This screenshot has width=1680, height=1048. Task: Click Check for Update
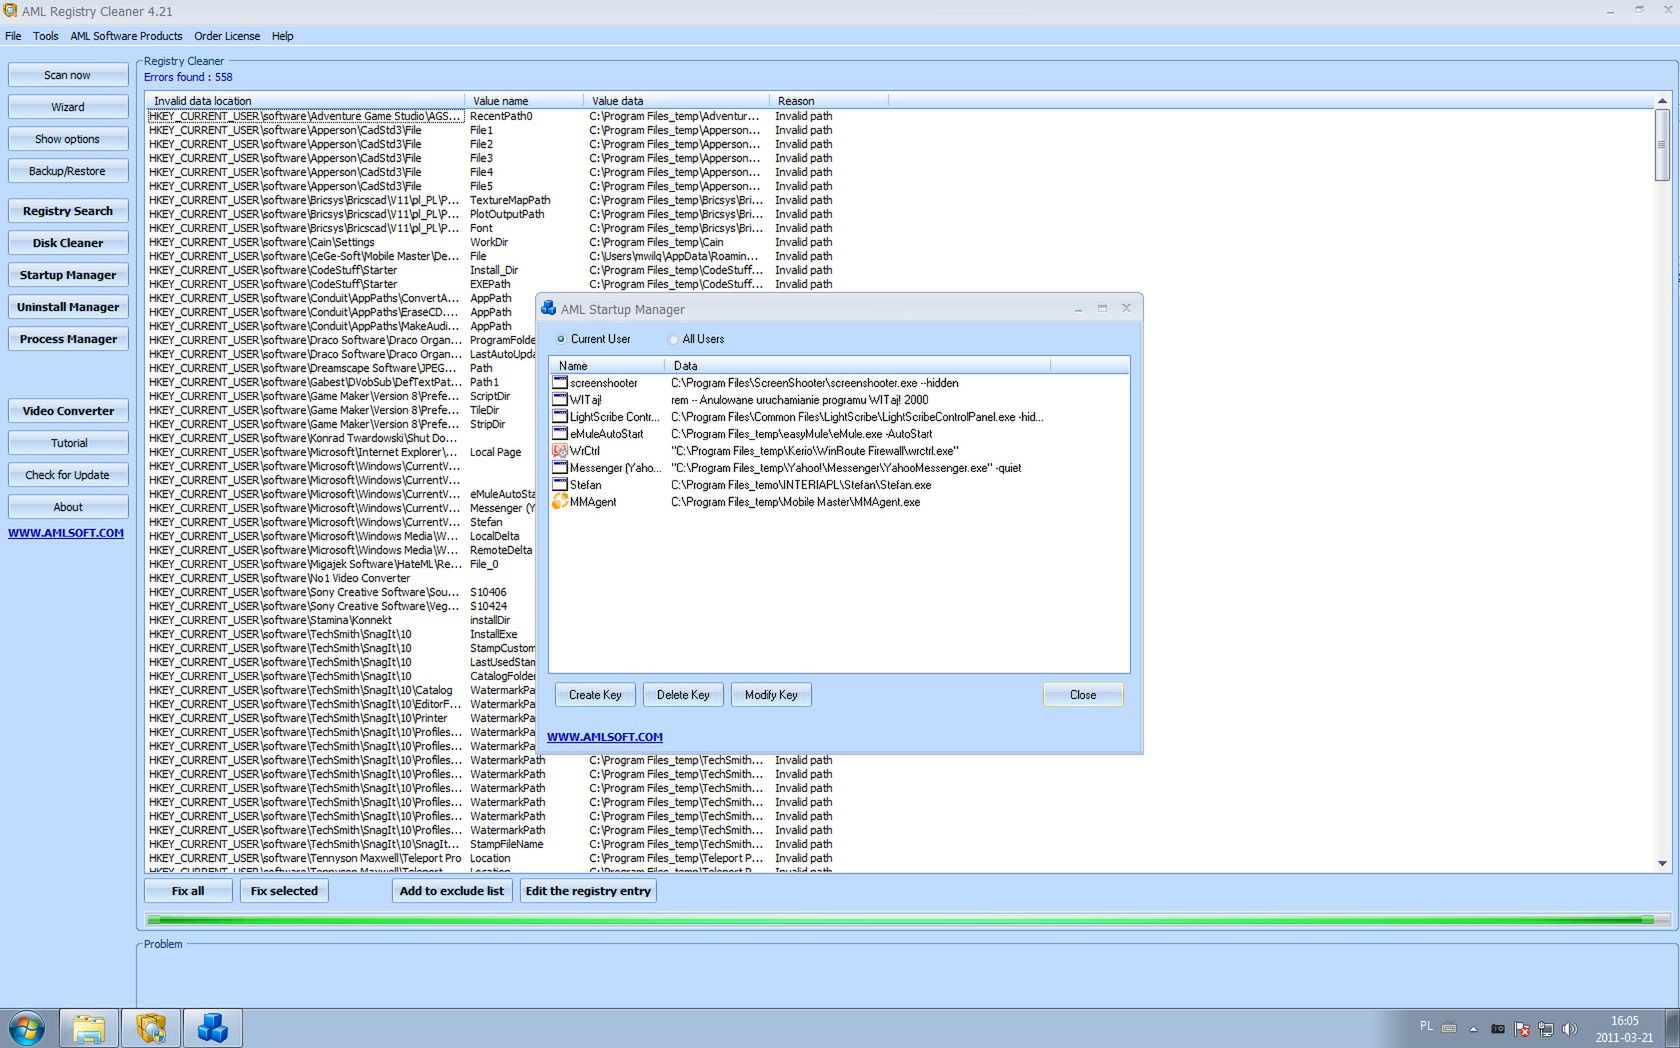click(68, 475)
